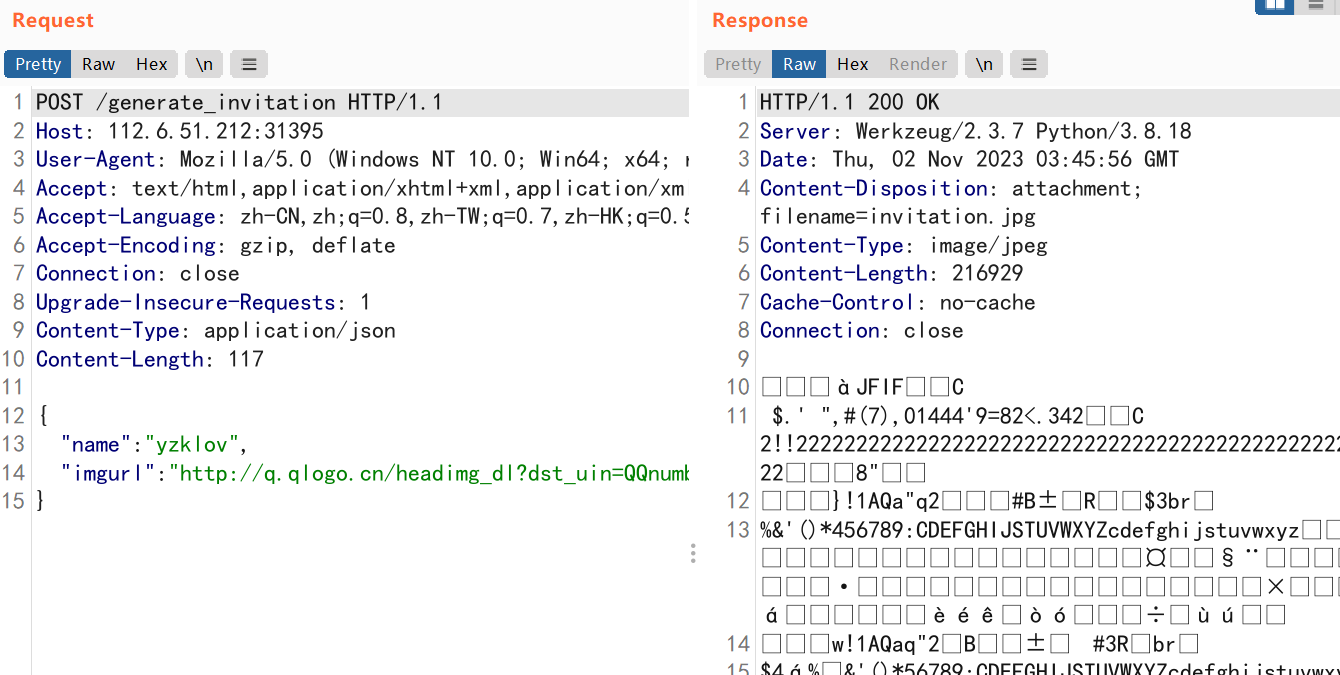The image size is (1340, 675).
Task: Open Request panel hamburger options menu
Action: pyautogui.click(x=249, y=64)
